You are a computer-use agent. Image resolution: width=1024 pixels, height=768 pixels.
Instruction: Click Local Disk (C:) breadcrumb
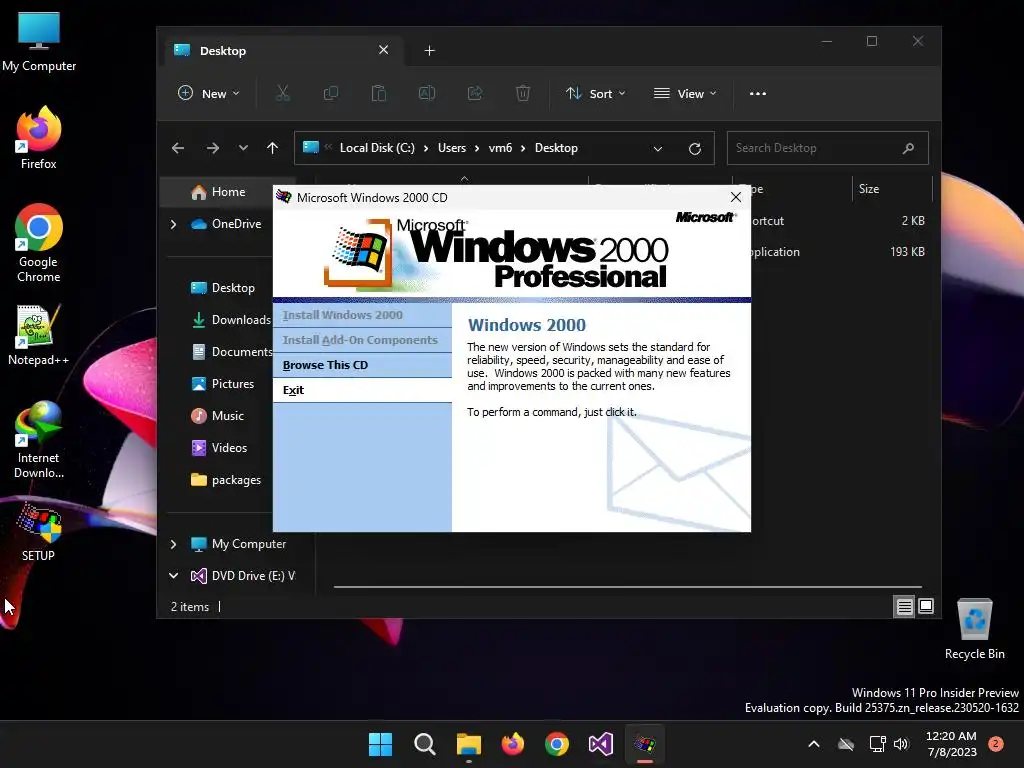[x=377, y=148]
